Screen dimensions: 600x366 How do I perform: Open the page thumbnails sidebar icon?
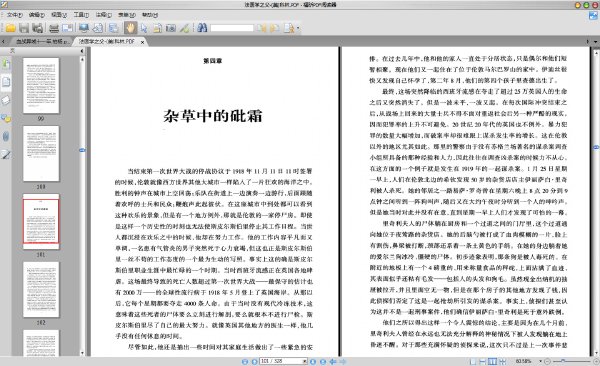(x=6, y=82)
